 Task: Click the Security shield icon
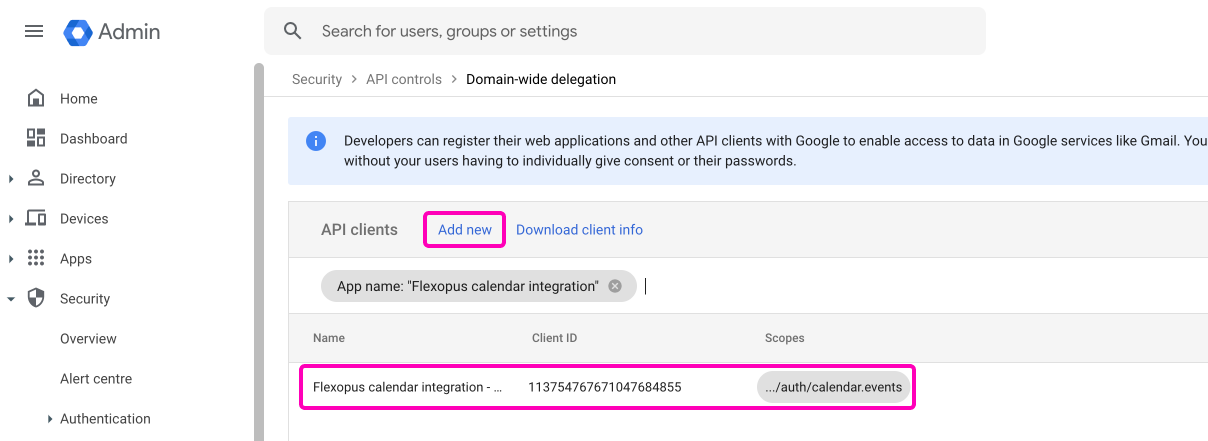tap(36, 298)
